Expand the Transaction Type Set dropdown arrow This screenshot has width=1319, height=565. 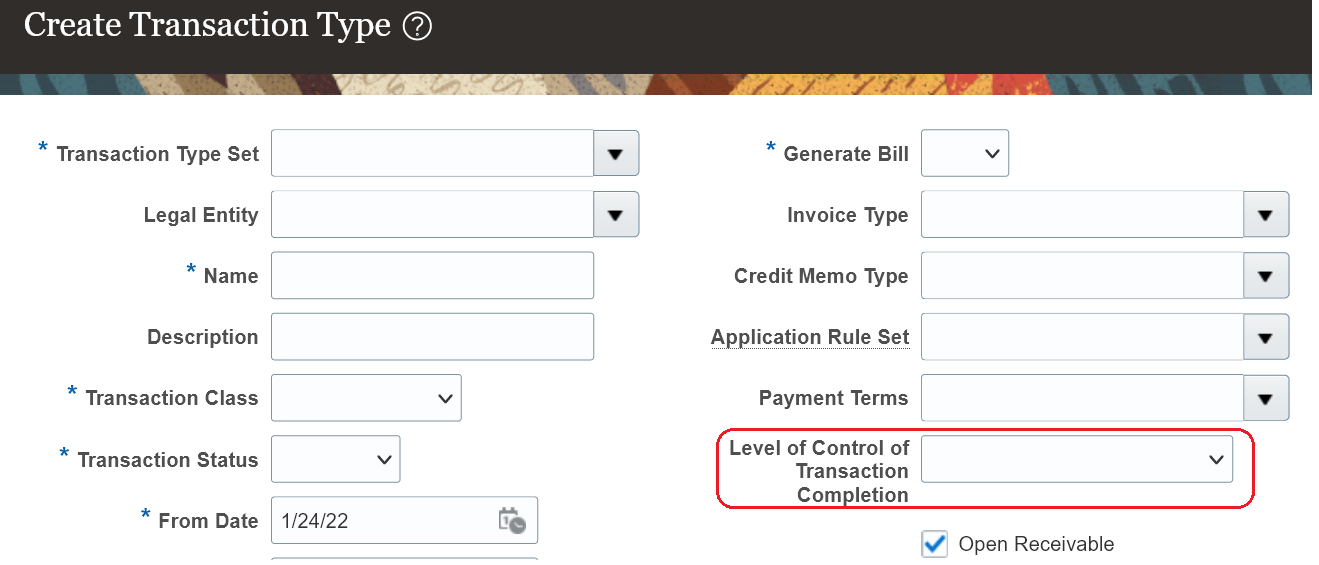(x=616, y=154)
